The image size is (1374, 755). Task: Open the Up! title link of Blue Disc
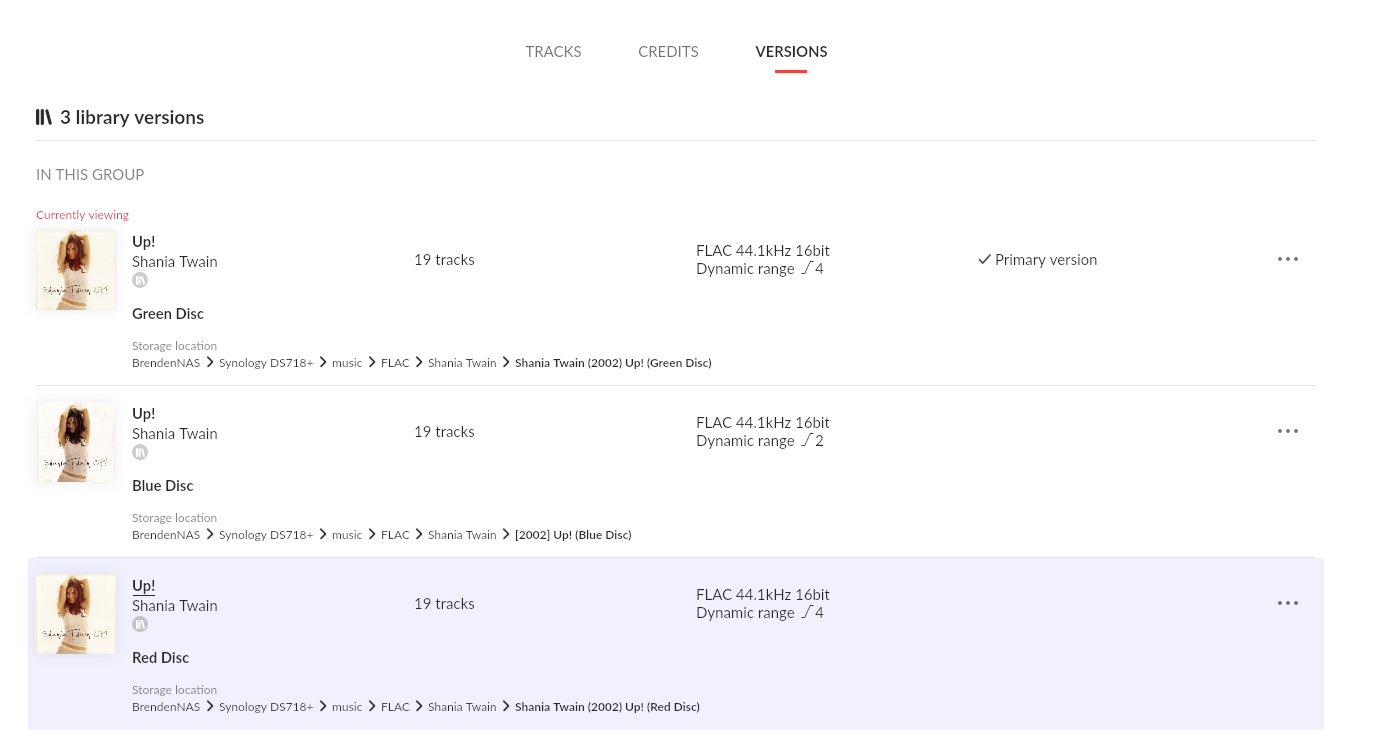144,414
